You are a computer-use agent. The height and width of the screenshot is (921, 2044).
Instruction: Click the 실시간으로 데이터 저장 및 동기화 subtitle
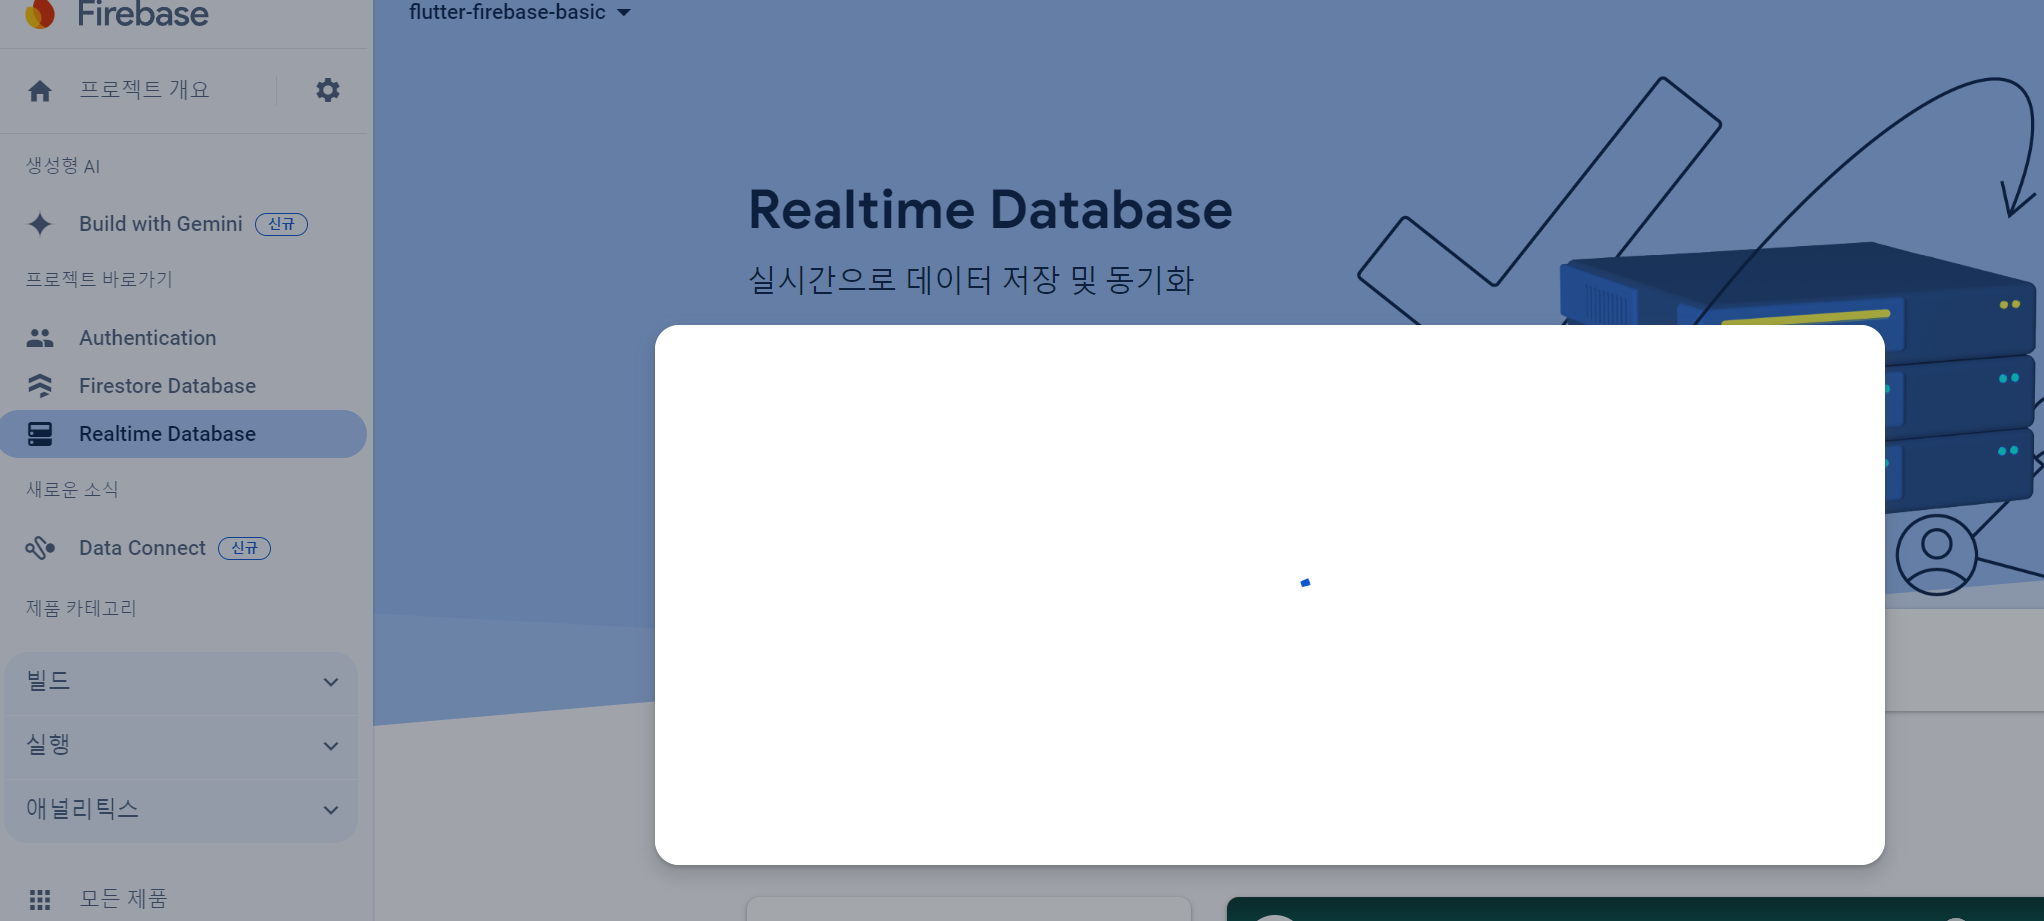pyautogui.click(x=971, y=280)
